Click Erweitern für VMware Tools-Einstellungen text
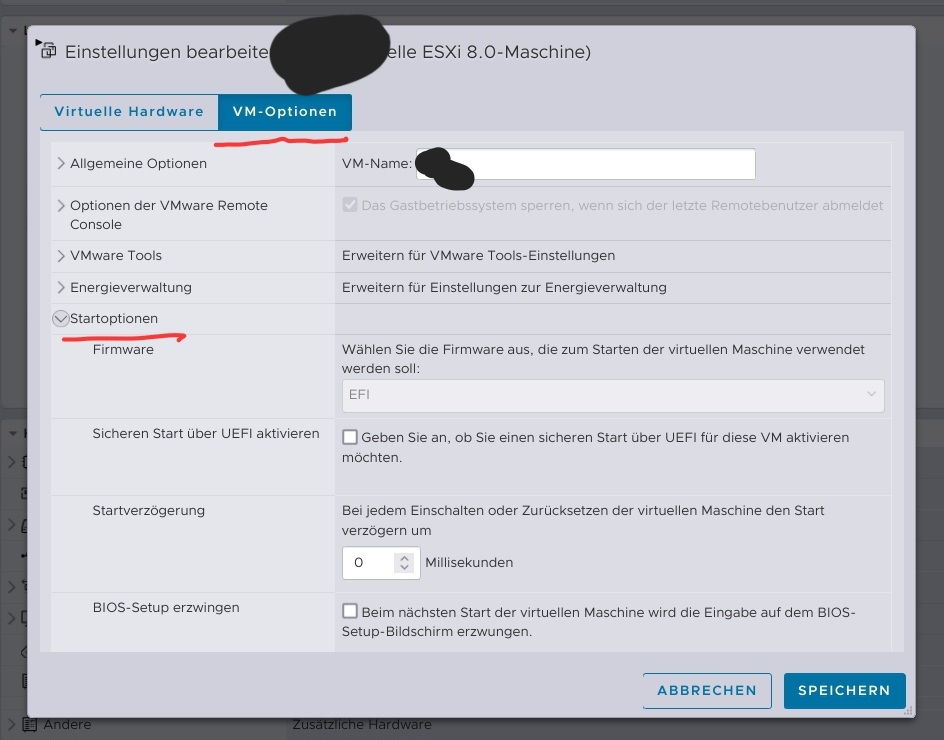 pyautogui.click(x=479, y=255)
